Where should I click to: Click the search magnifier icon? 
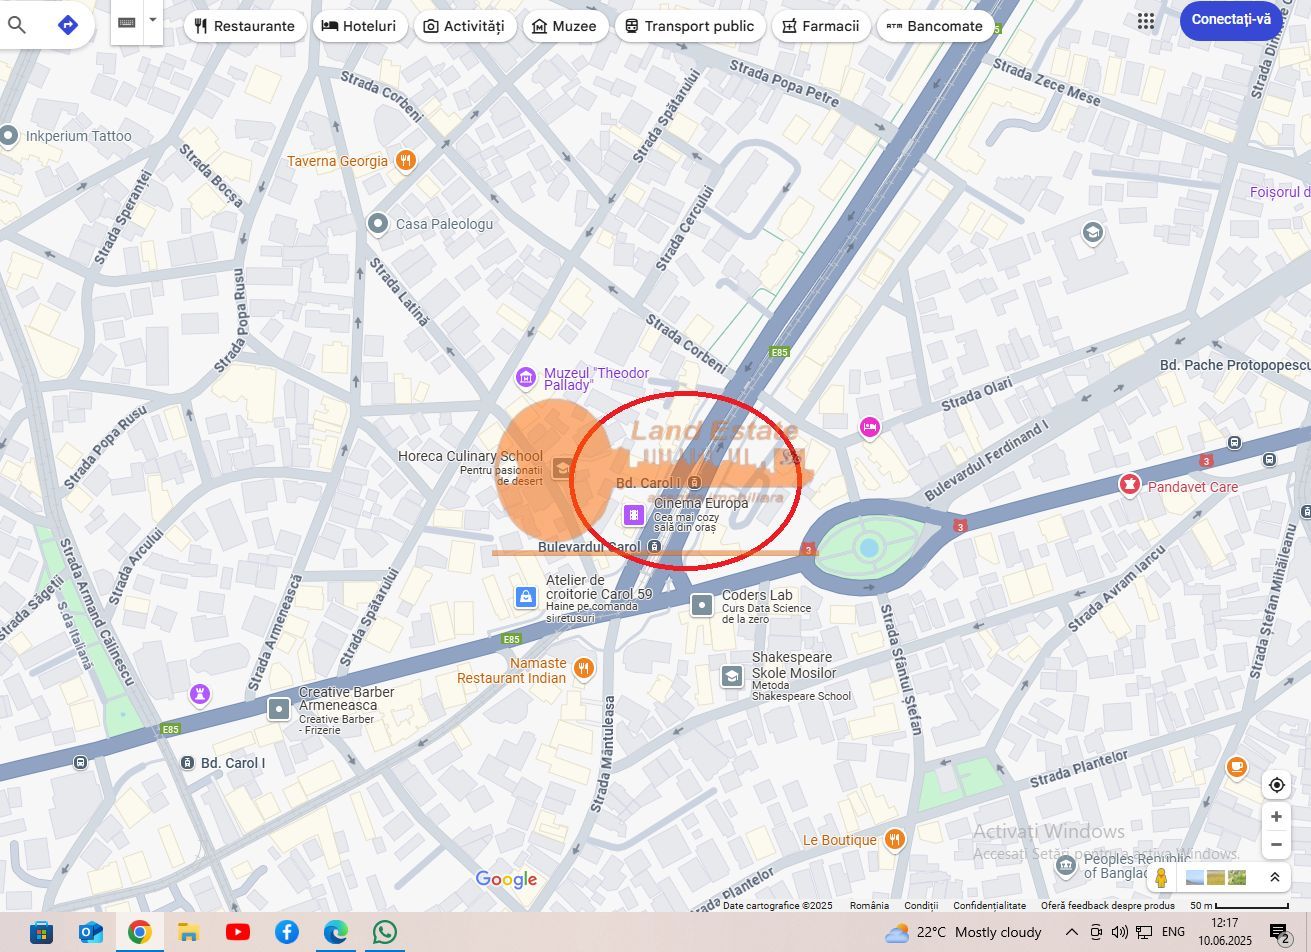16,25
